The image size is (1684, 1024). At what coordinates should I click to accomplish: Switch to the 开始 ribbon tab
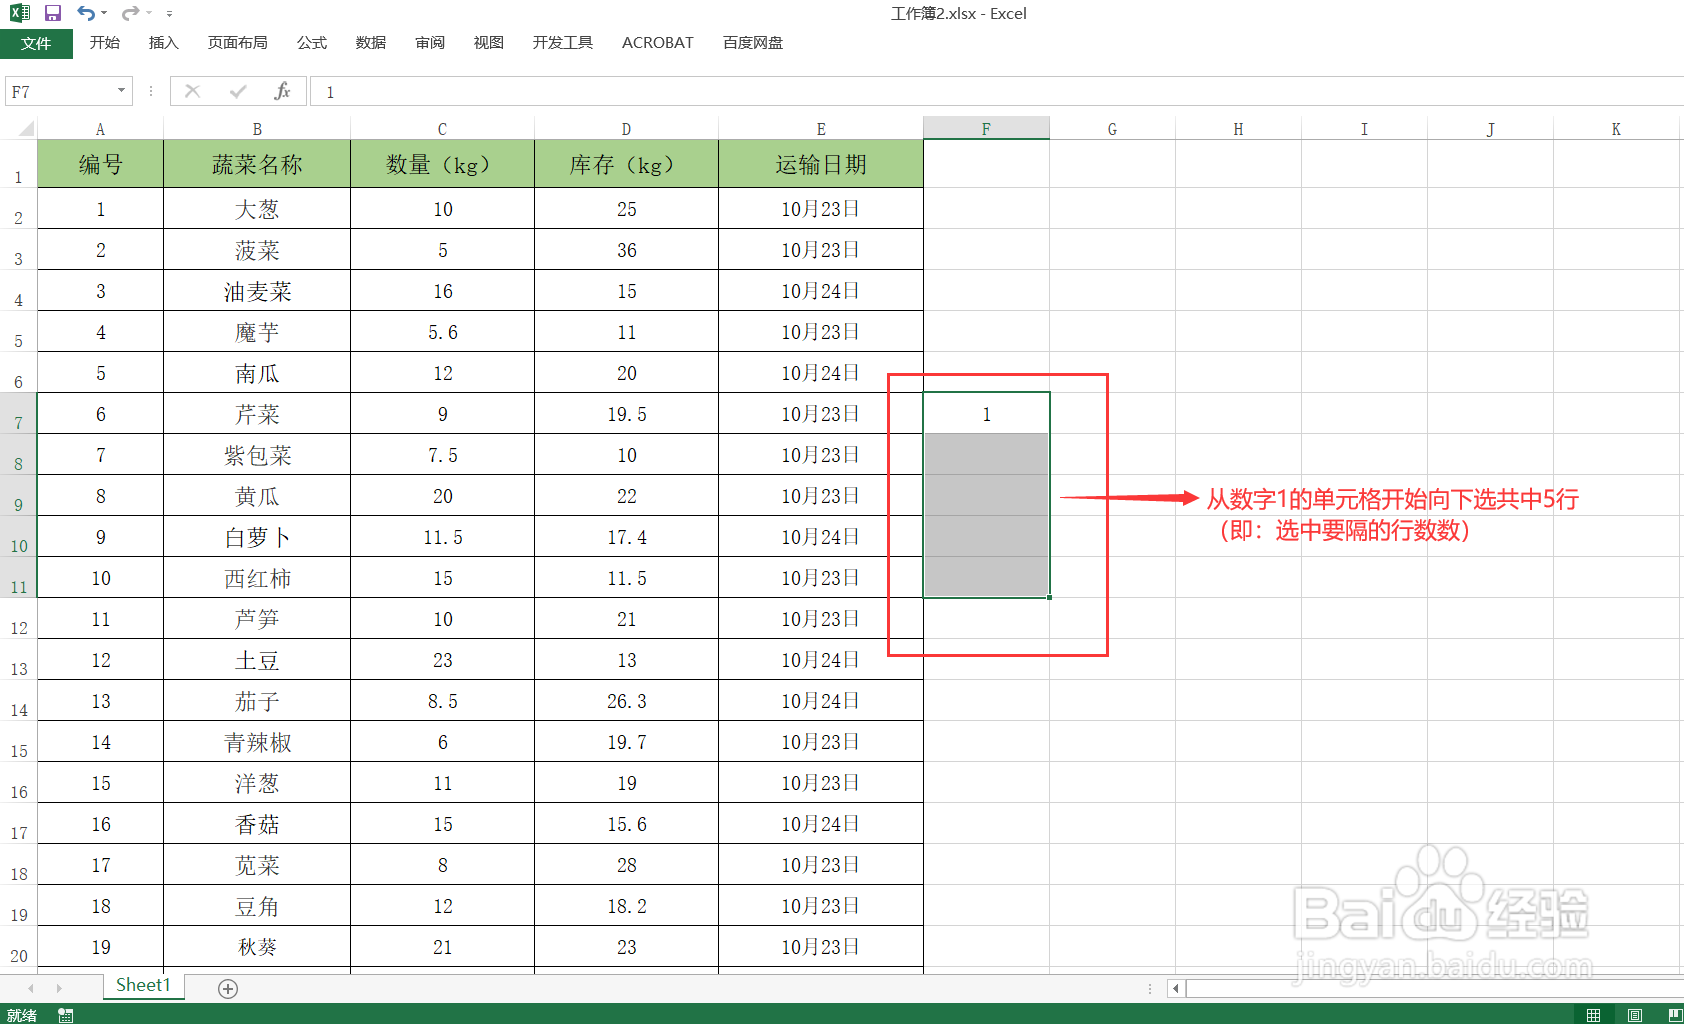click(x=104, y=43)
